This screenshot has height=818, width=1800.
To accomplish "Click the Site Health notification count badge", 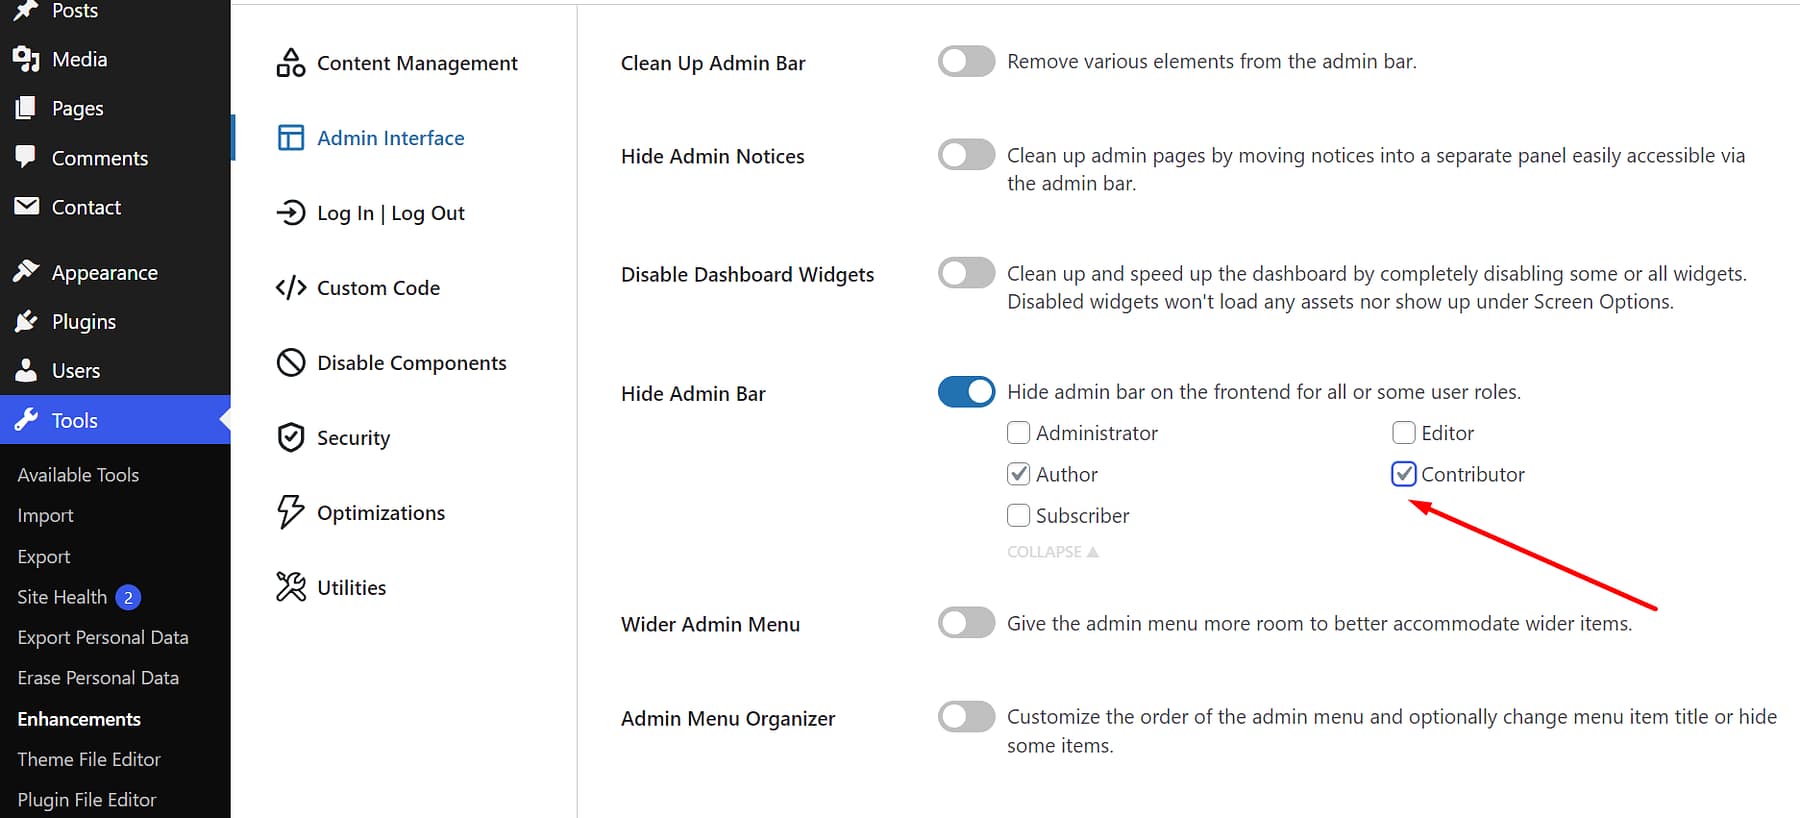I will coord(128,597).
